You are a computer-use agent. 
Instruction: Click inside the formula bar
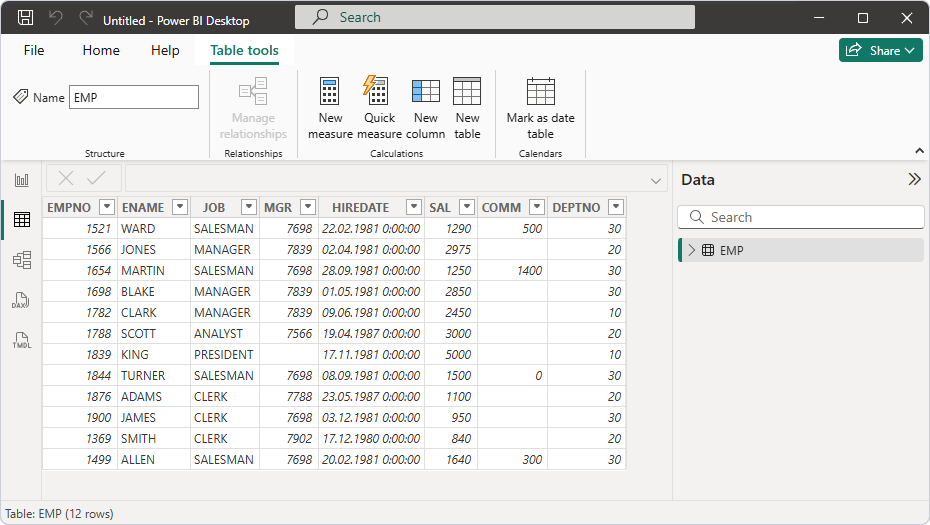pyautogui.click(x=396, y=179)
